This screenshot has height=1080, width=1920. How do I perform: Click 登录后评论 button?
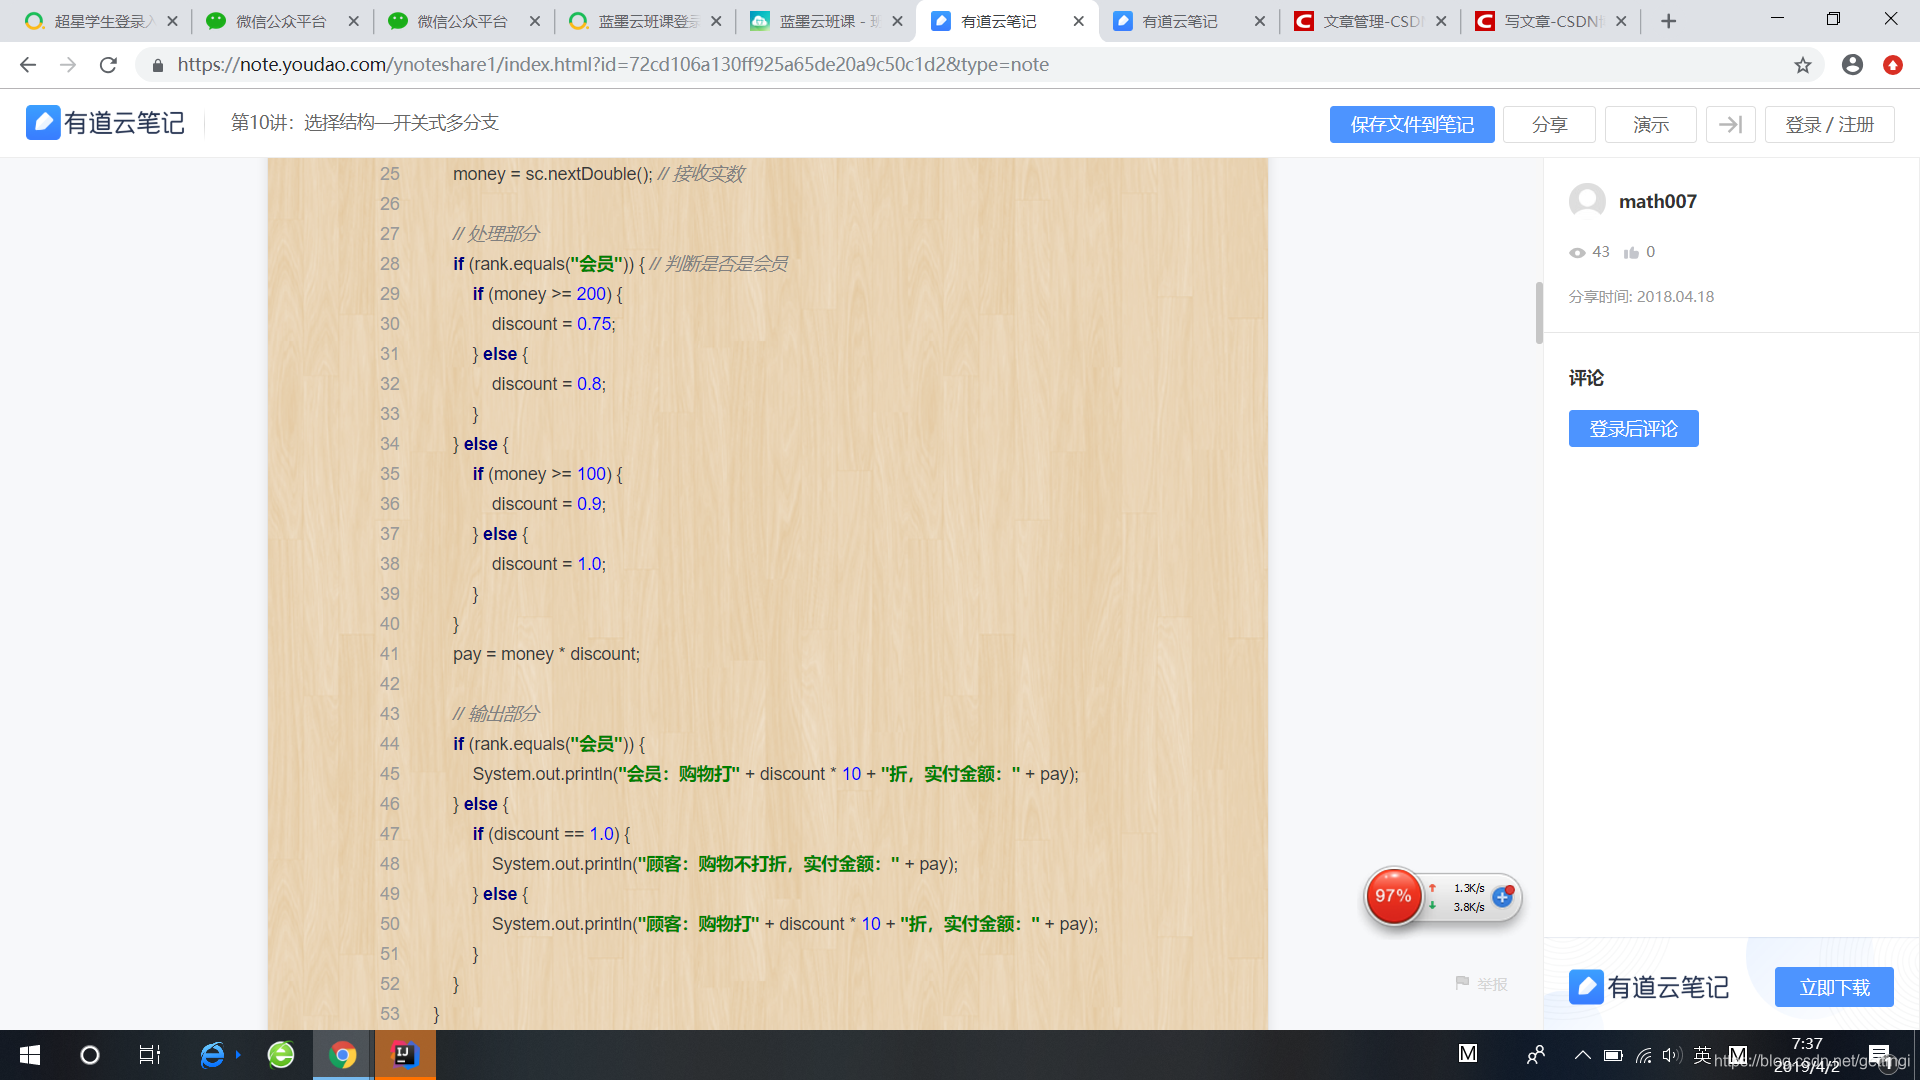tap(1633, 429)
